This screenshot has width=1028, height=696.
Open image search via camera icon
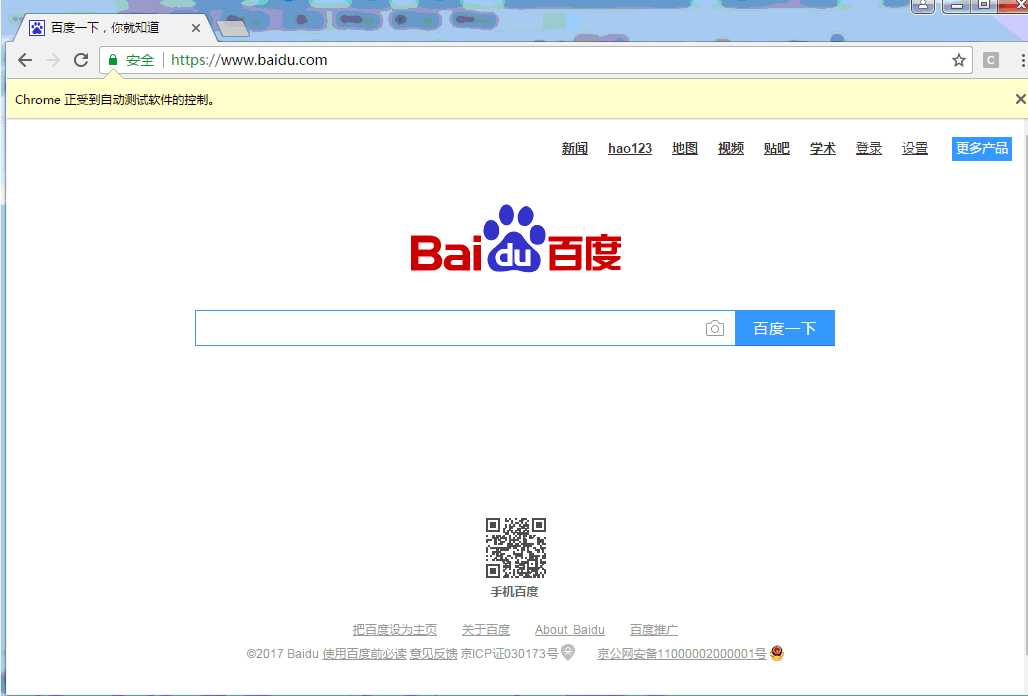(x=715, y=328)
